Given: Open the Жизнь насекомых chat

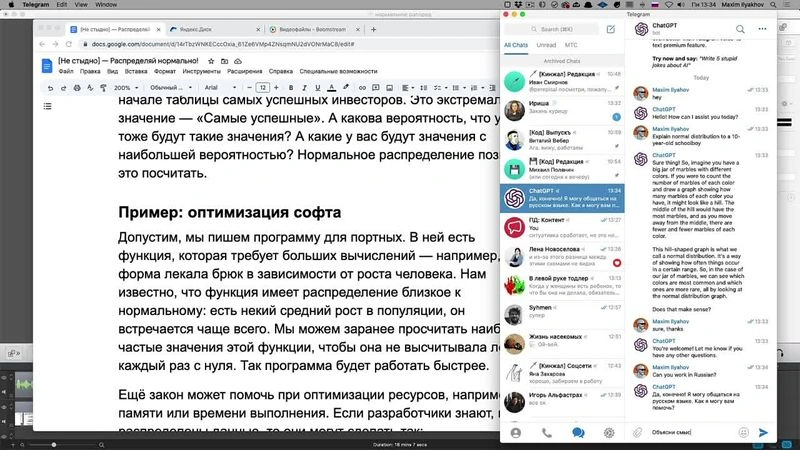Looking at the screenshot, I should 562,344.
